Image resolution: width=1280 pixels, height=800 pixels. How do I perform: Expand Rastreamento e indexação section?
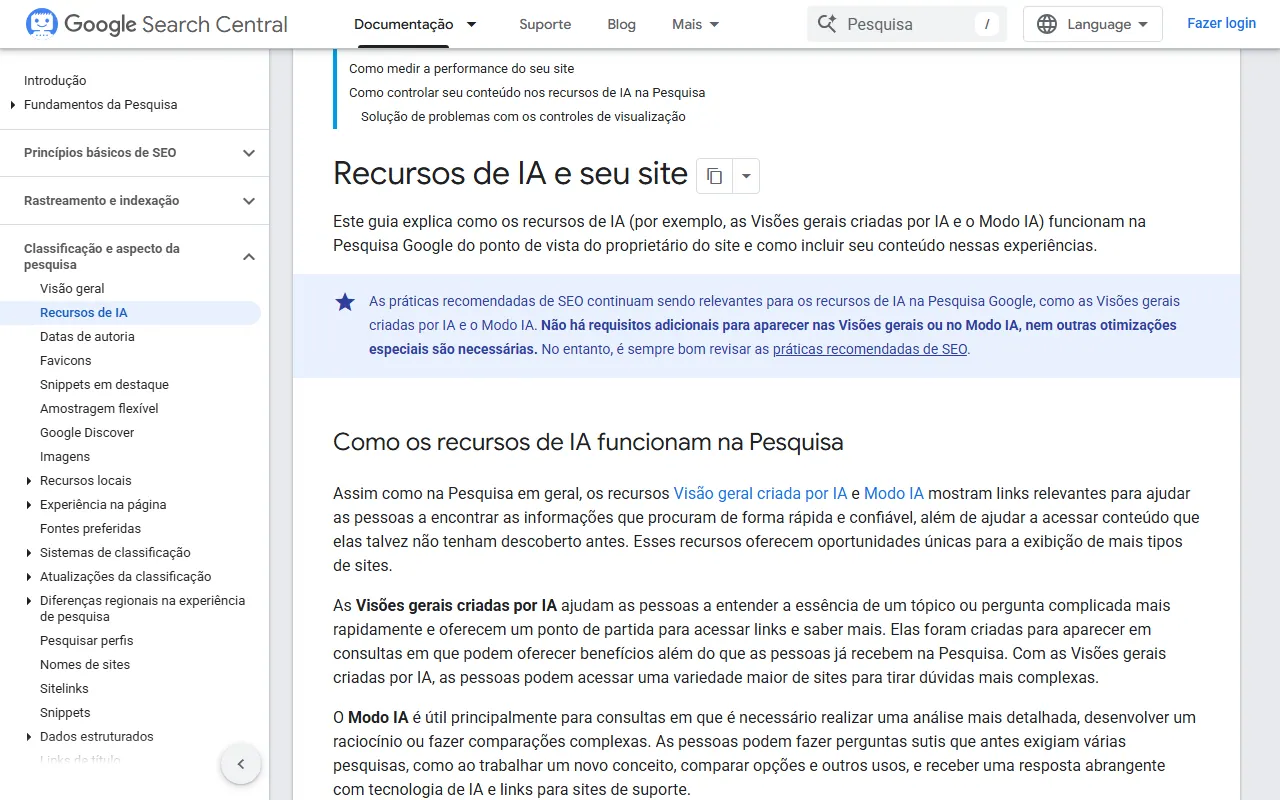tap(249, 201)
